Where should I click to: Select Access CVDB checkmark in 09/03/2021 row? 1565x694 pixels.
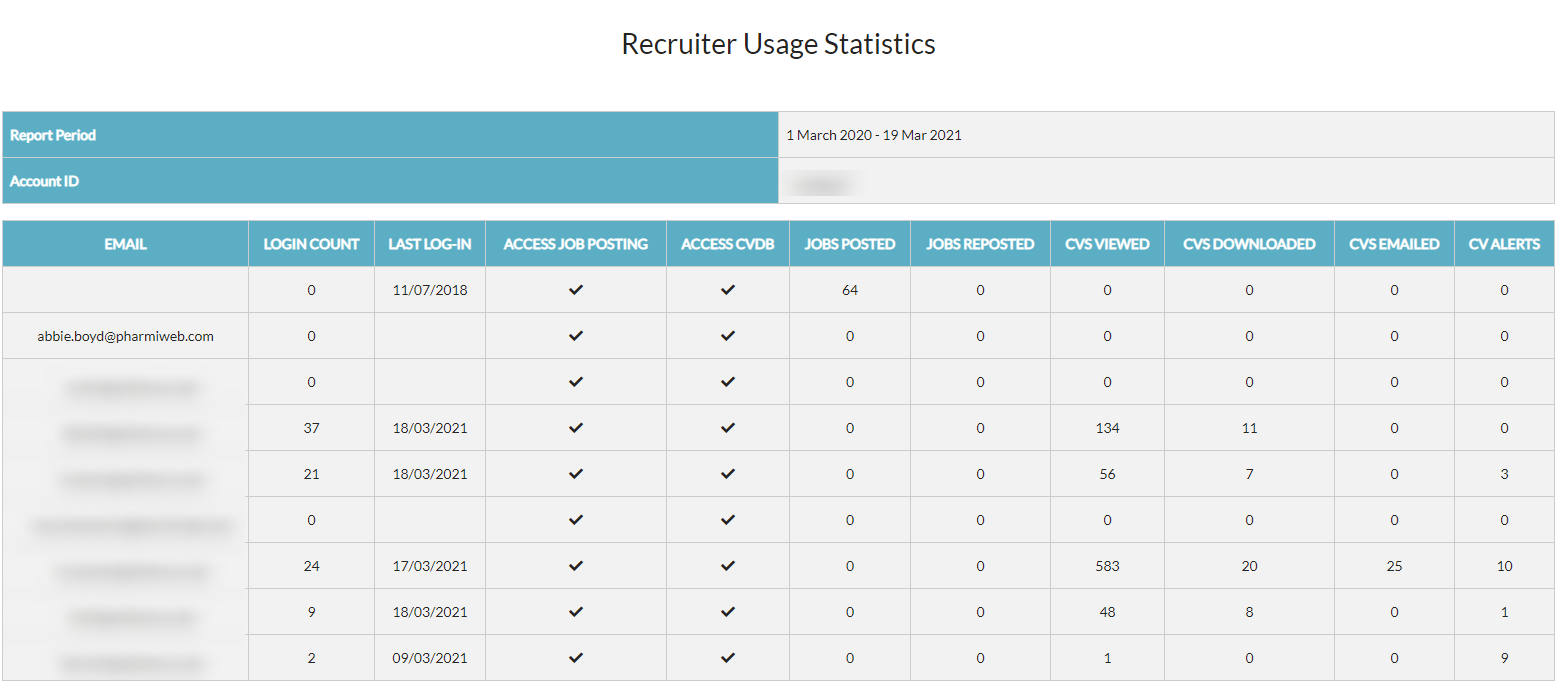728,658
